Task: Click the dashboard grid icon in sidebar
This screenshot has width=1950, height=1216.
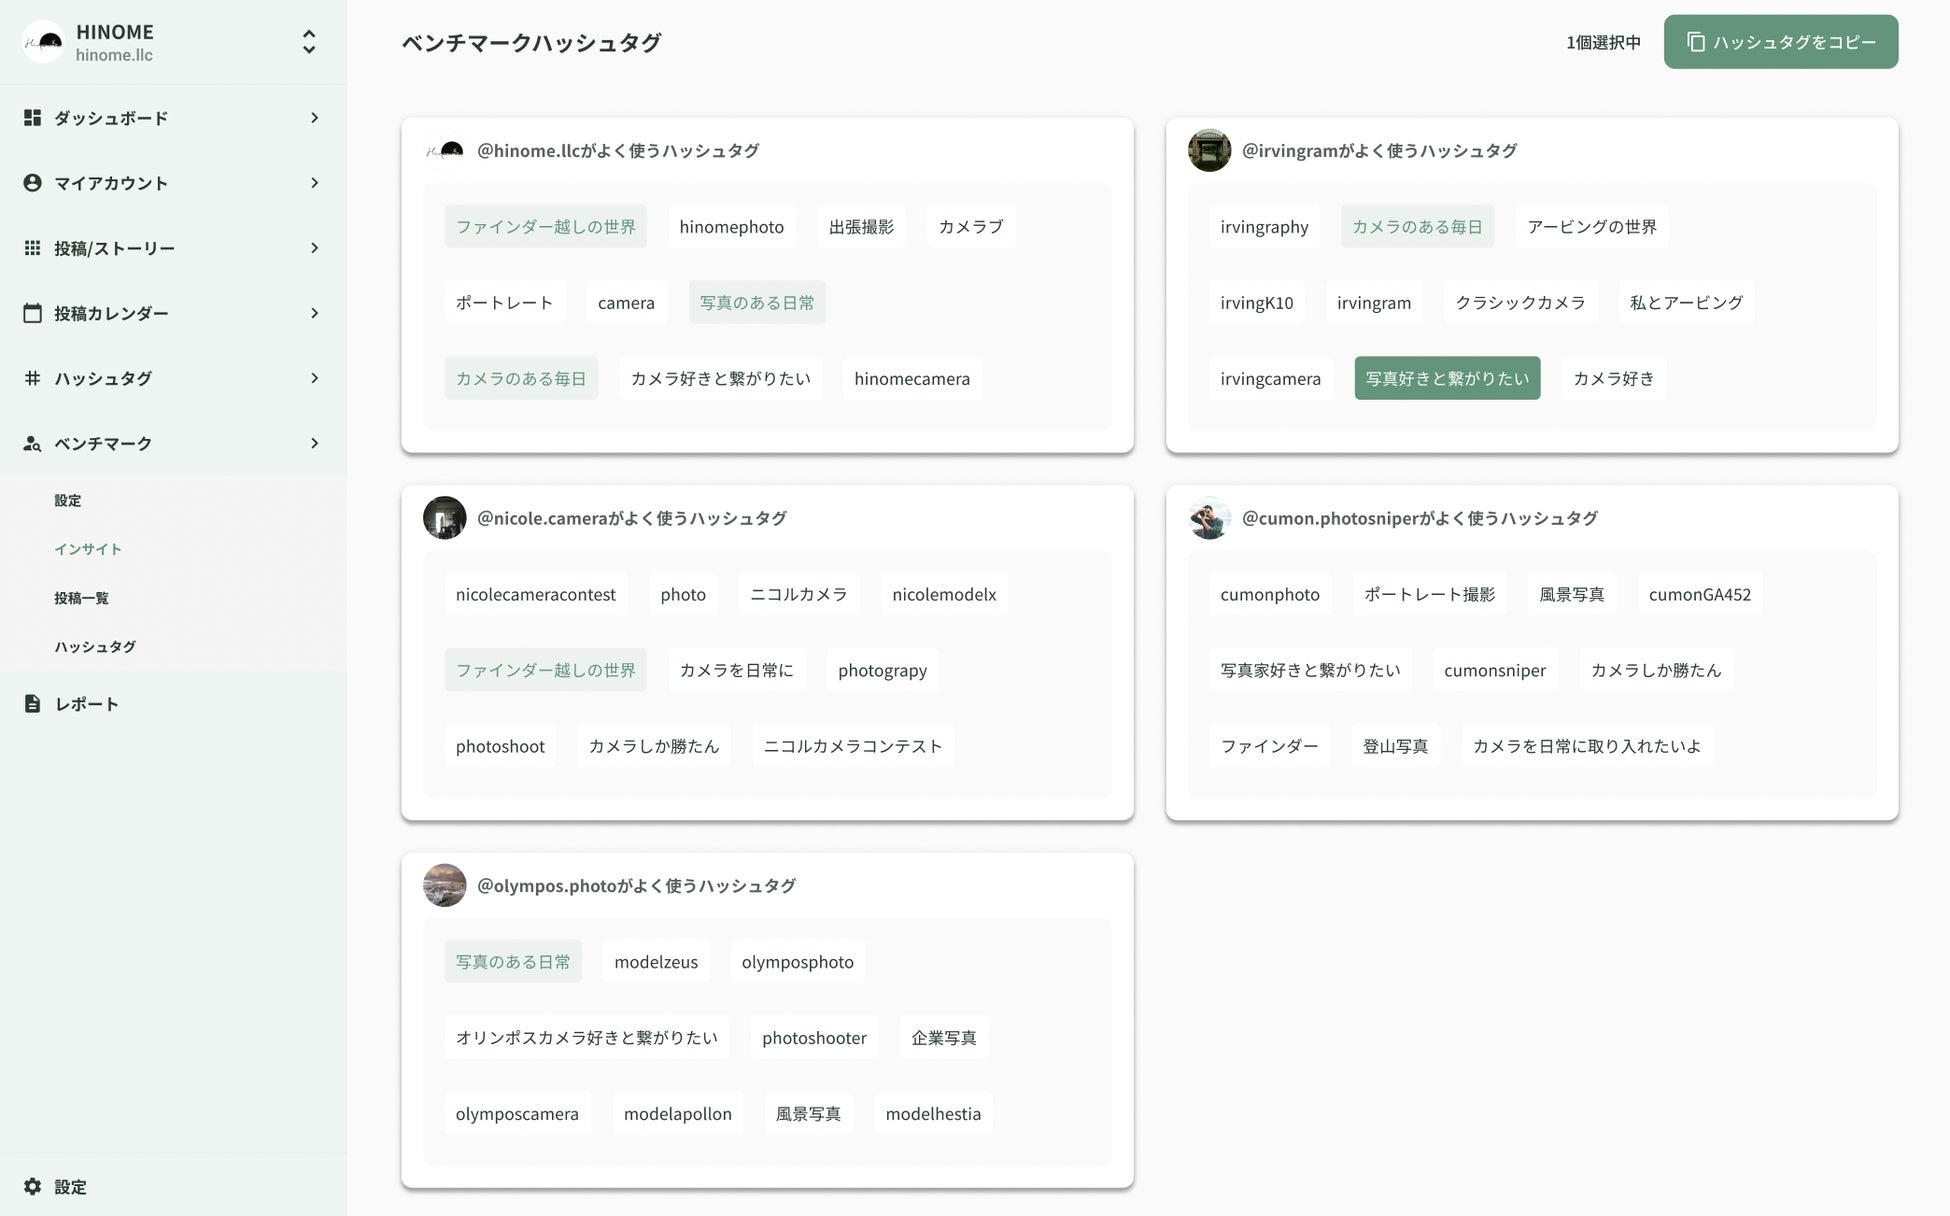Action: tap(32, 118)
